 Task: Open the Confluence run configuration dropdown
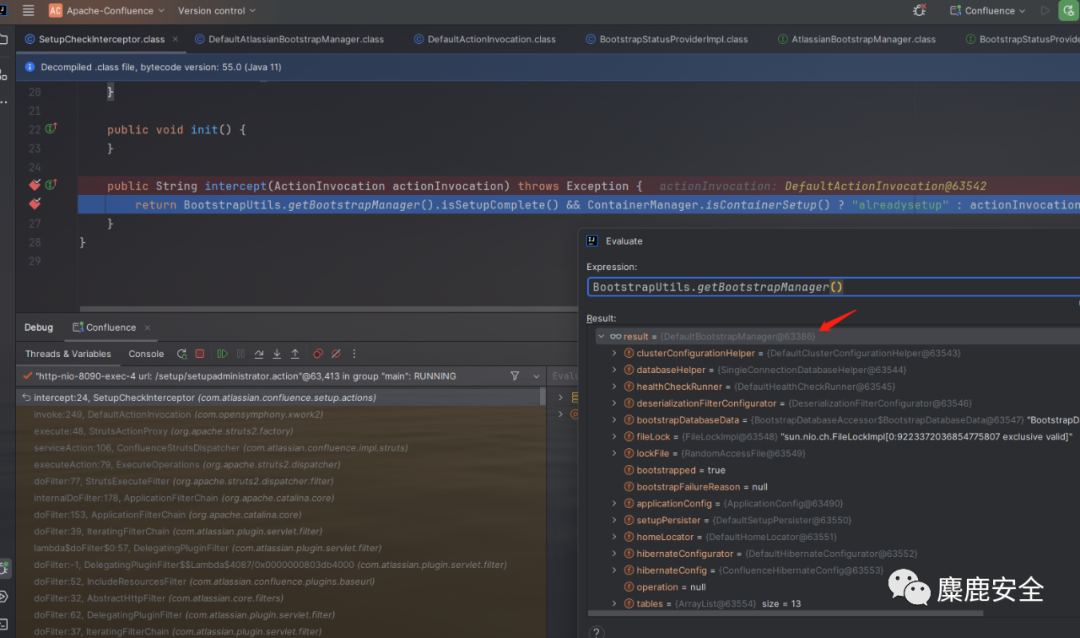(x=988, y=10)
